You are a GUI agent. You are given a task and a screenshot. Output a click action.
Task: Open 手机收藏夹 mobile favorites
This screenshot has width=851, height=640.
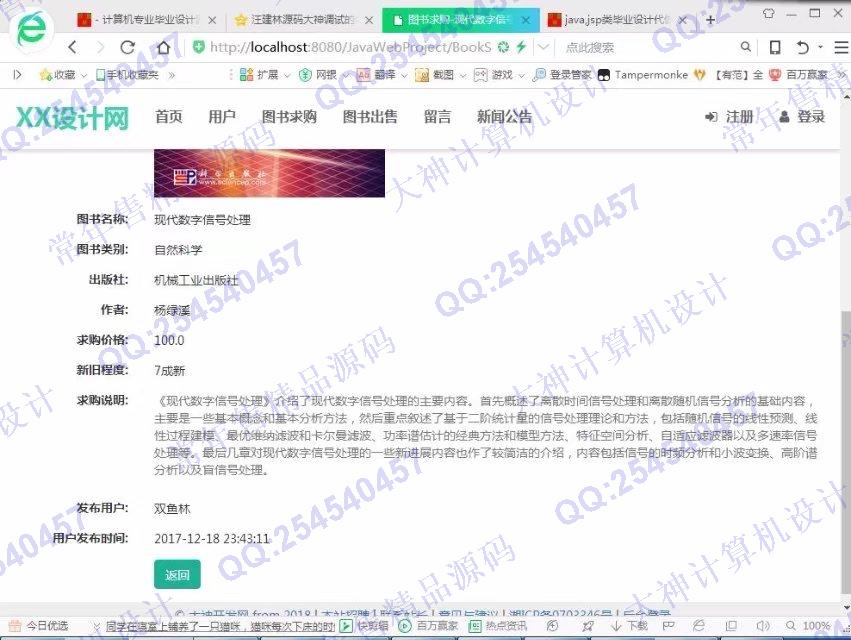click(128, 75)
